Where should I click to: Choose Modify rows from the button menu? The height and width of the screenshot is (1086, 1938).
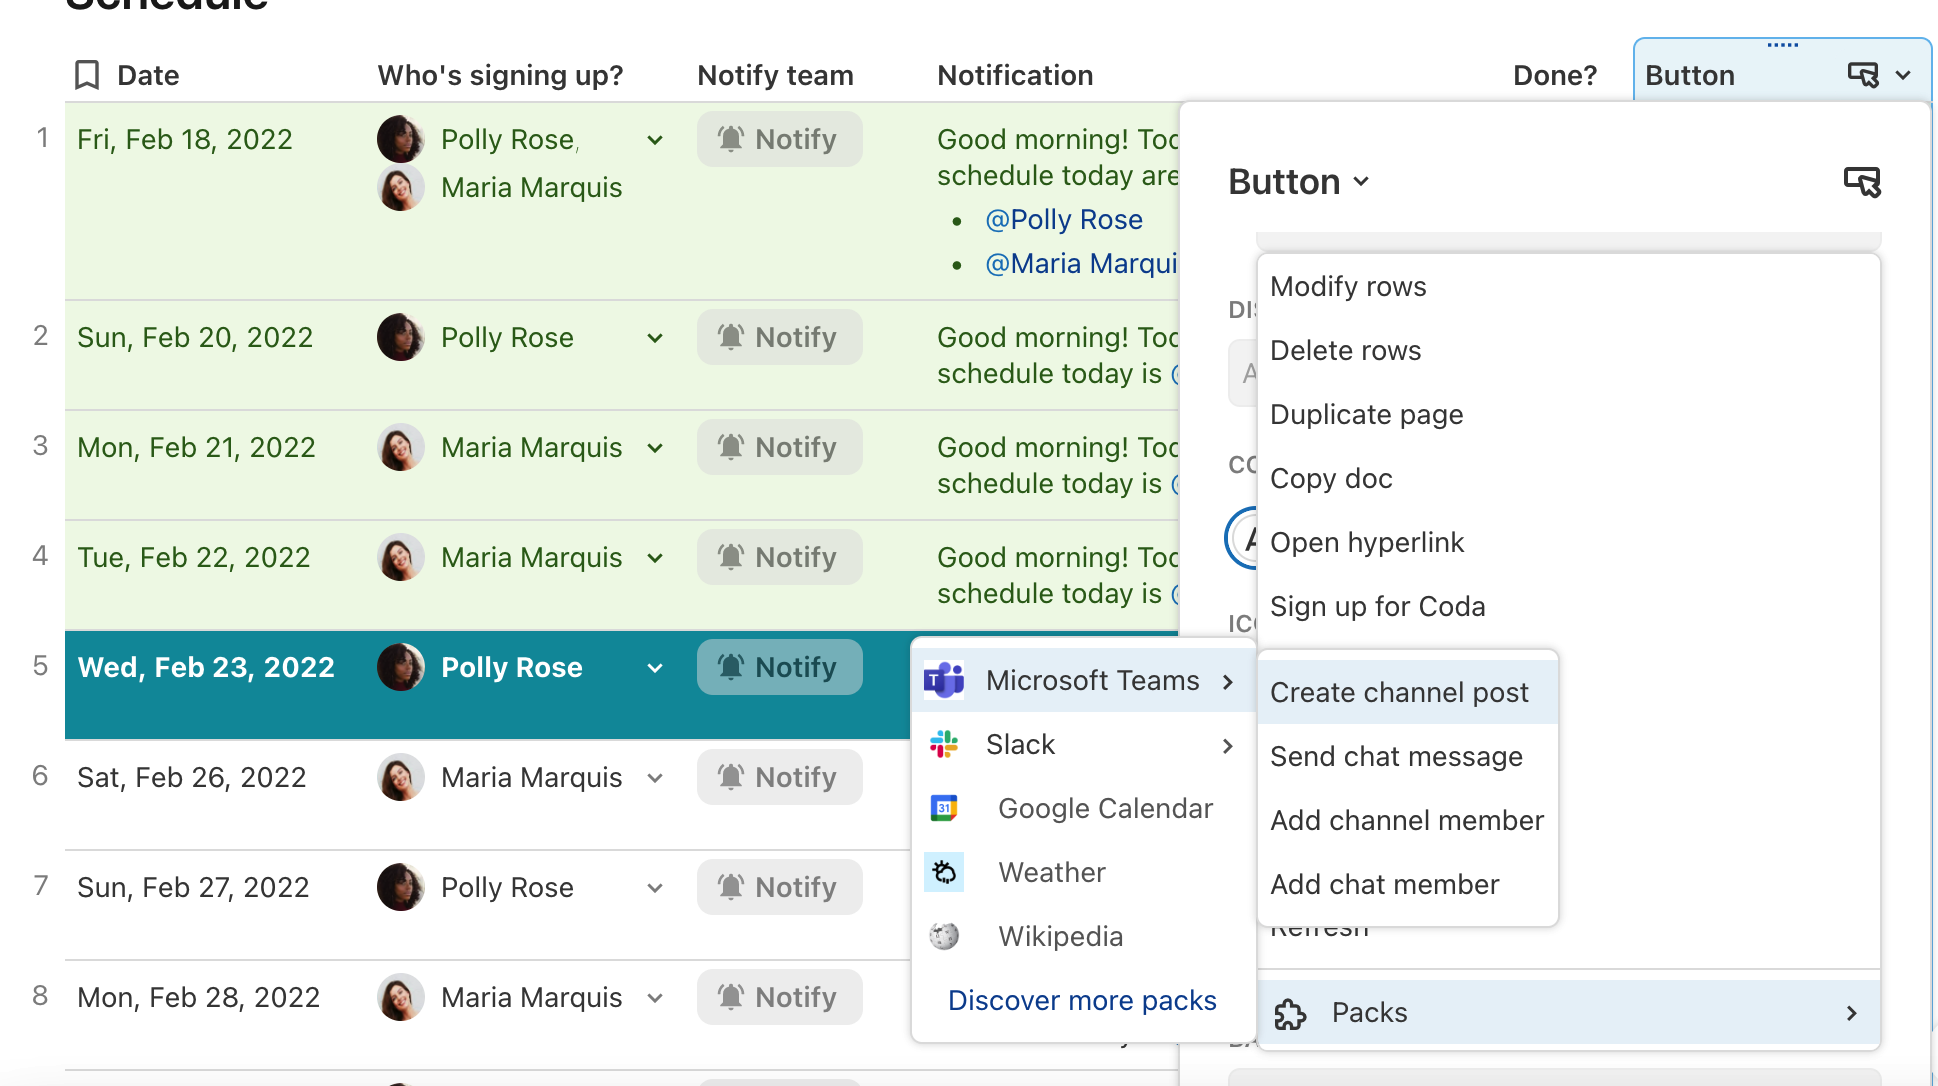pos(1348,286)
